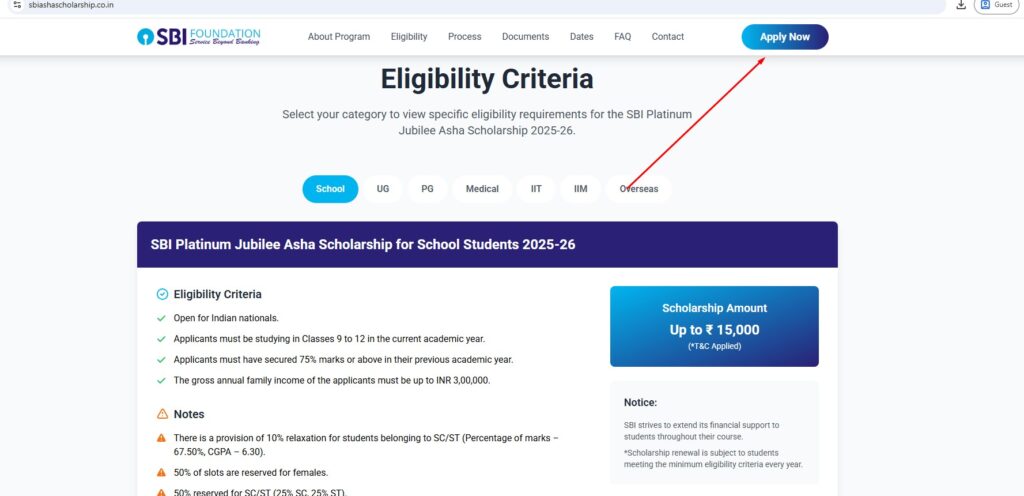Click the SBI Foundation logo
Image resolution: width=1024 pixels, height=496 pixels.
coord(199,37)
